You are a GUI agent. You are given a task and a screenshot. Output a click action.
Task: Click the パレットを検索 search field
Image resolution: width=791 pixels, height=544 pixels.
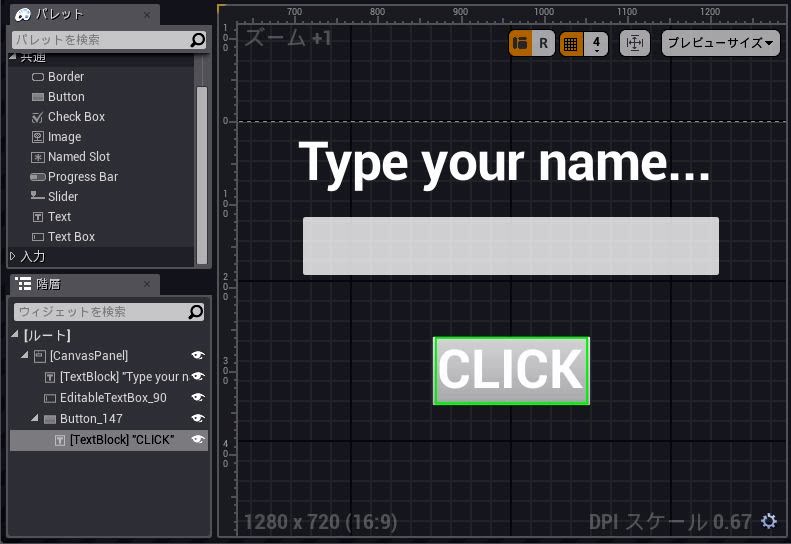point(100,40)
